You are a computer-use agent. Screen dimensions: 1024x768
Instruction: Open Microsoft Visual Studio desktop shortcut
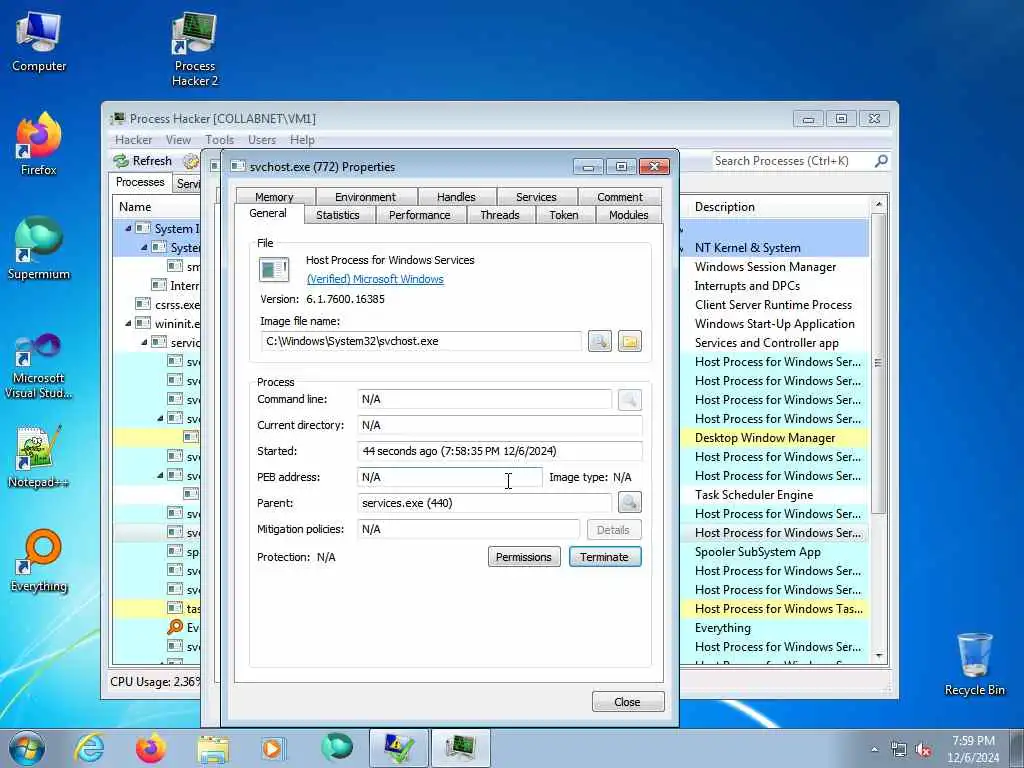click(39, 366)
